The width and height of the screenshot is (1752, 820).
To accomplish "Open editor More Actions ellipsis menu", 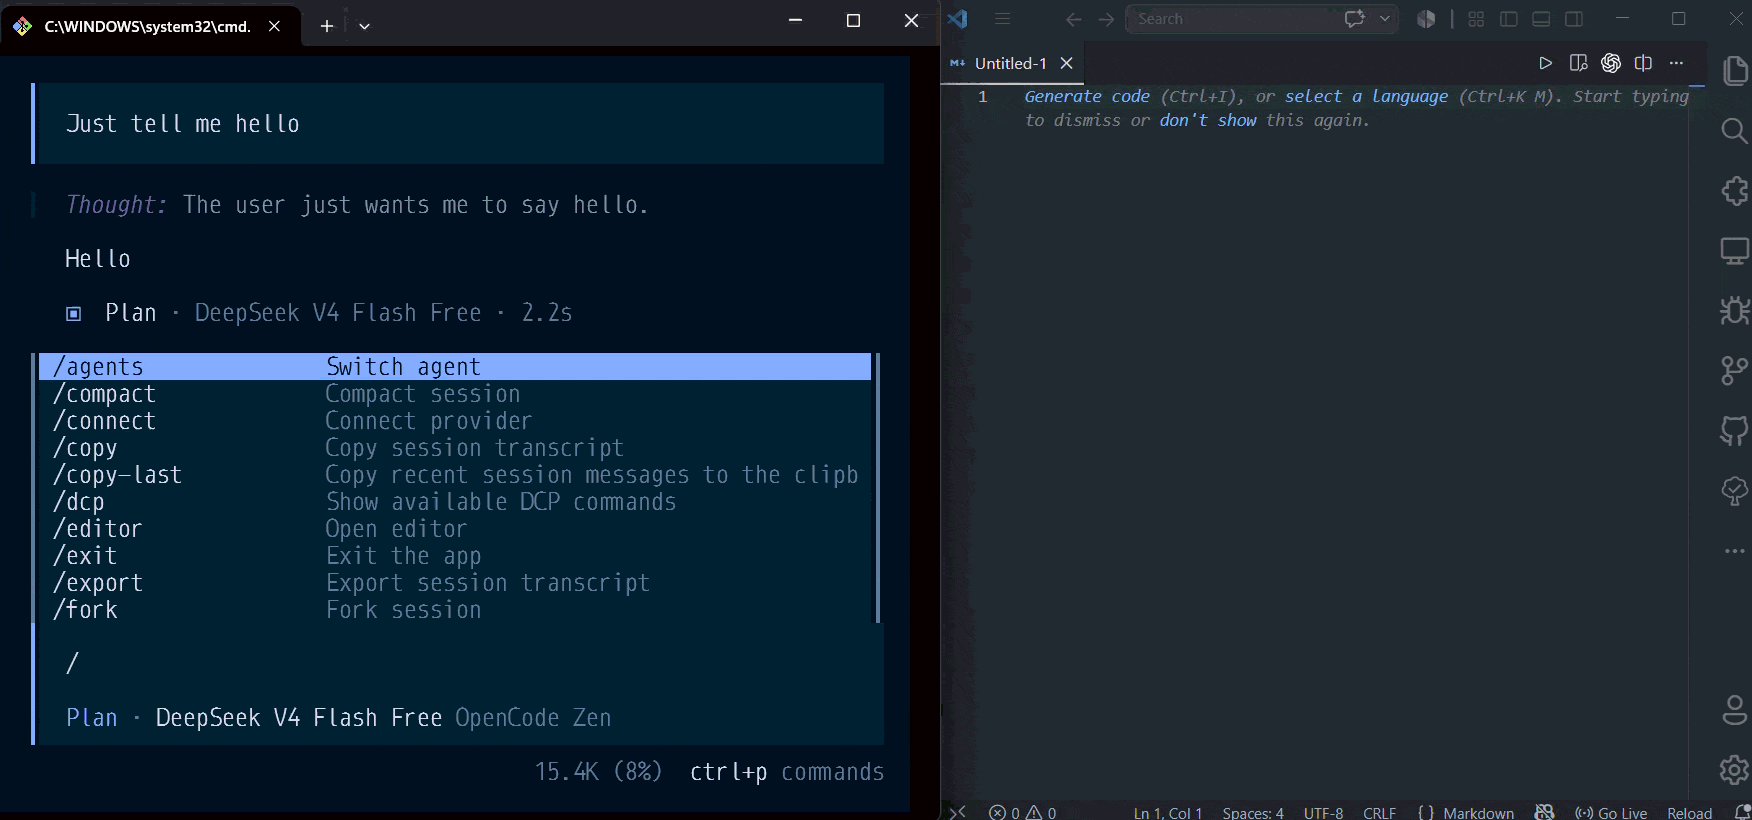I will (x=1677, y=63).
